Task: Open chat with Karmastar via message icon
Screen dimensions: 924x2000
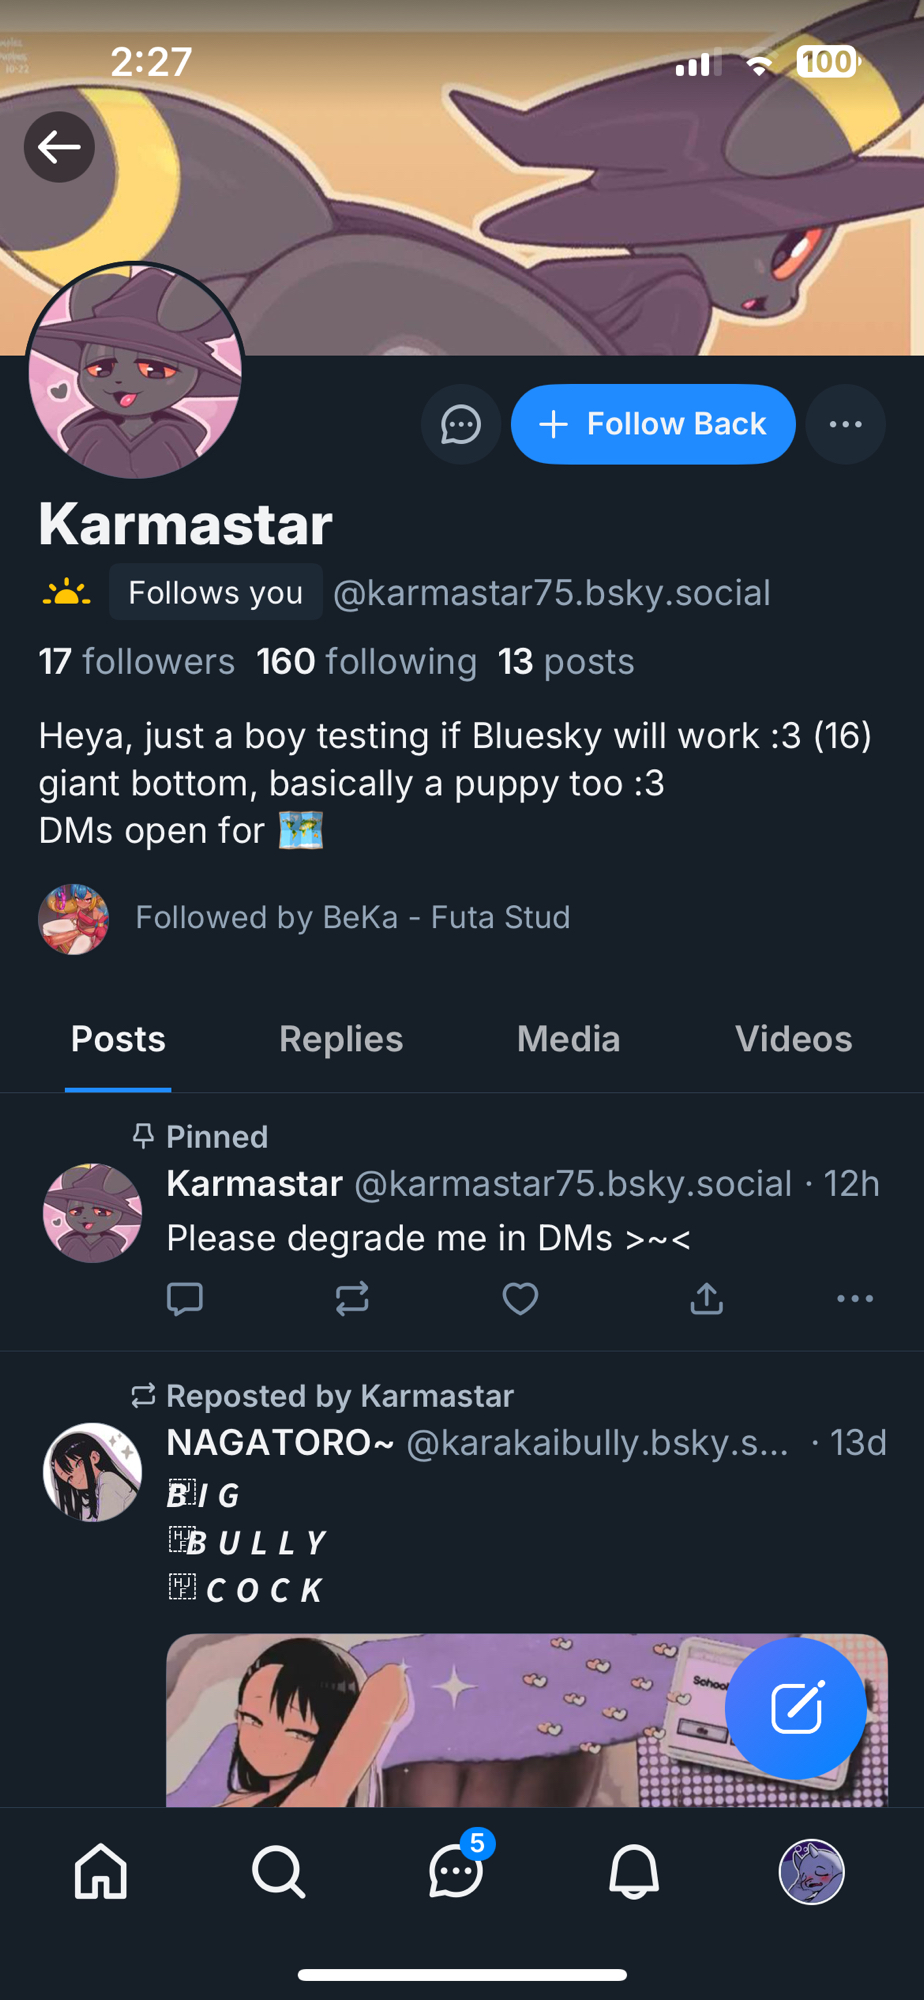Action: [461, 425]
